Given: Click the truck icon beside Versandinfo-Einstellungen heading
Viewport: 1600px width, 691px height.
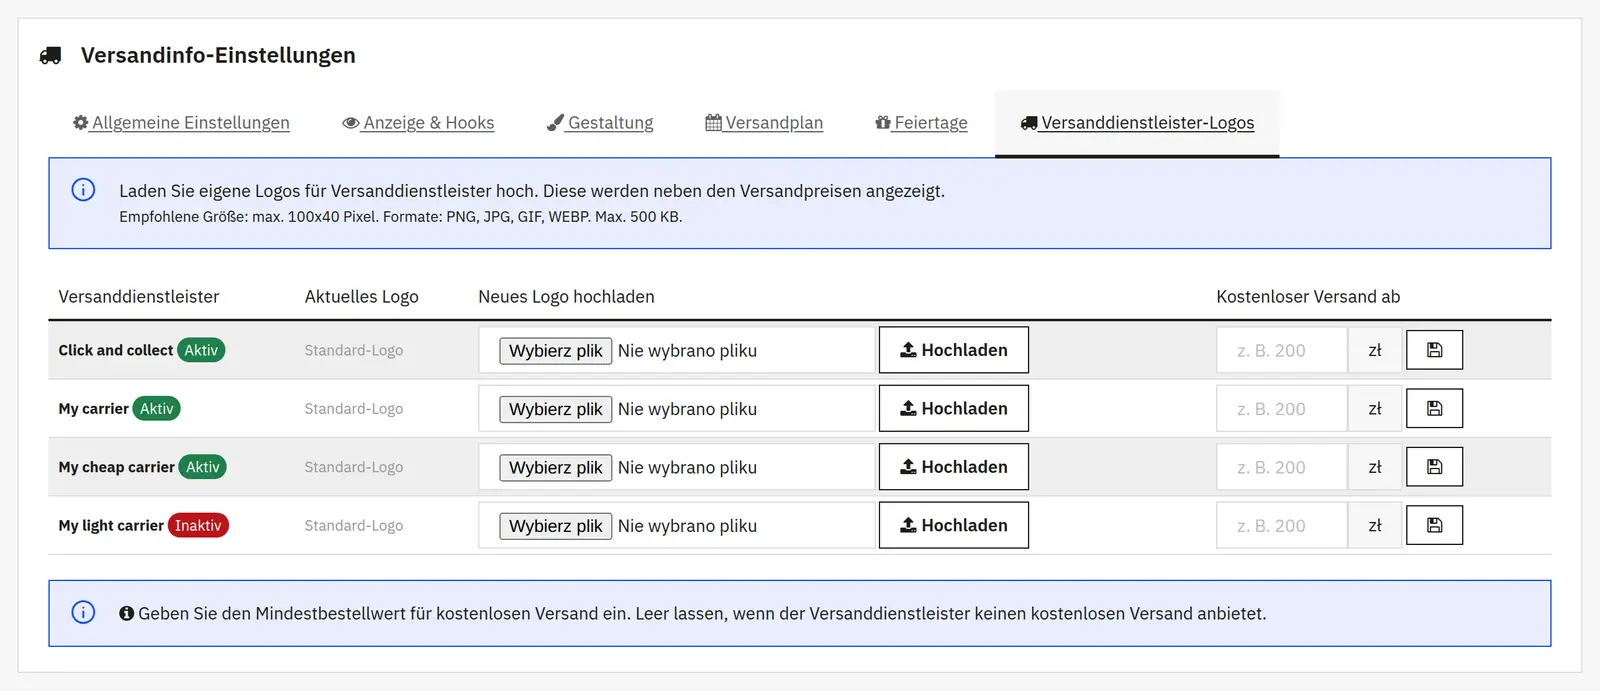Looking at the screenshot, I should pos(50,56).
